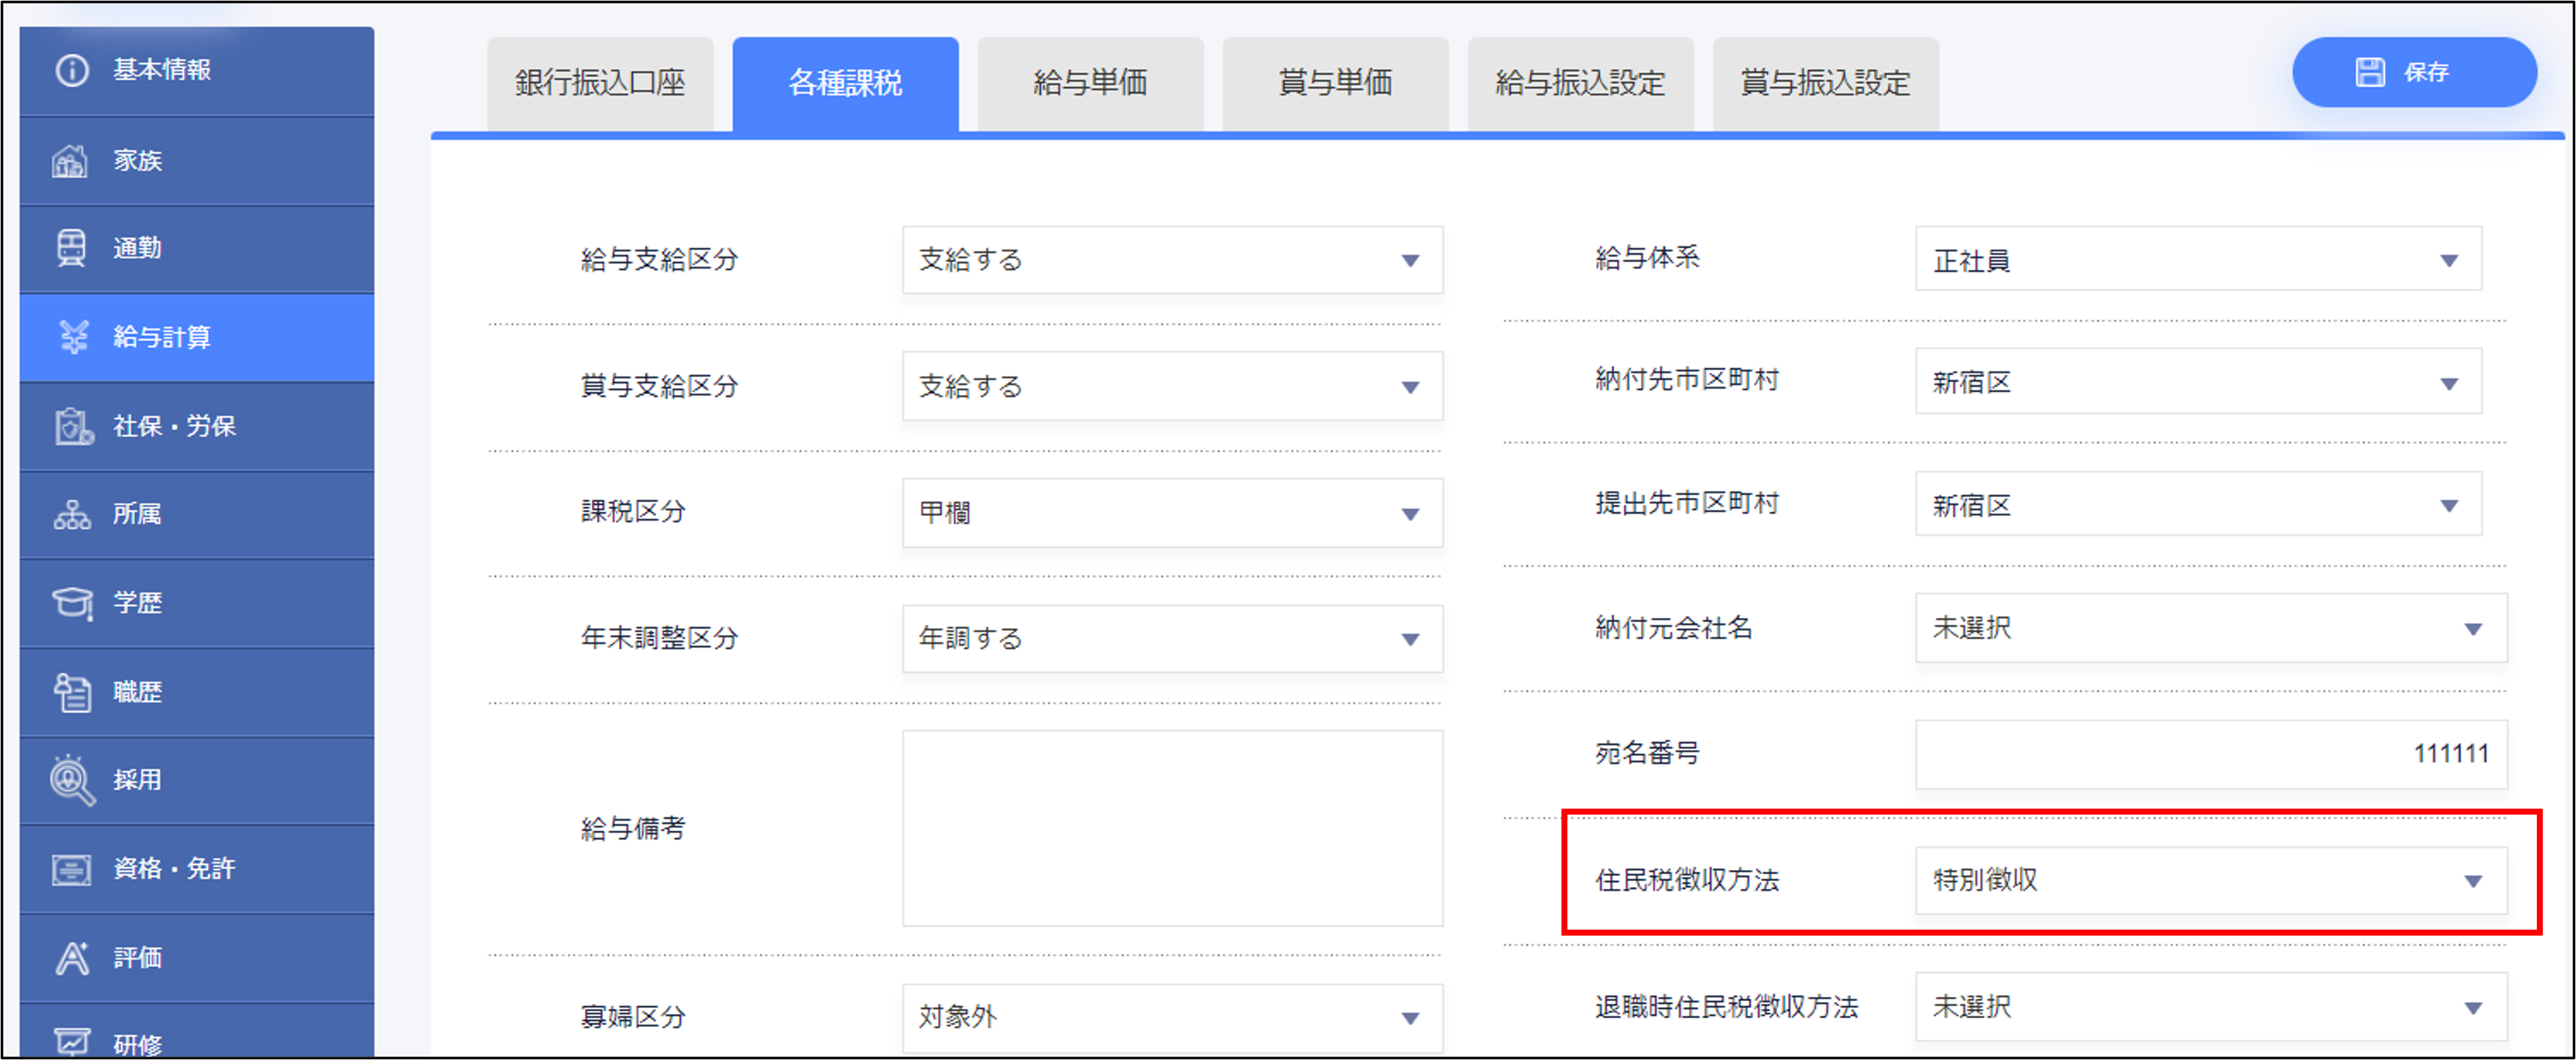Screen dimensions: 2576x1060
Task: Switch to the 銀行振込口座 tab
Action: click(x=600, y=83)
